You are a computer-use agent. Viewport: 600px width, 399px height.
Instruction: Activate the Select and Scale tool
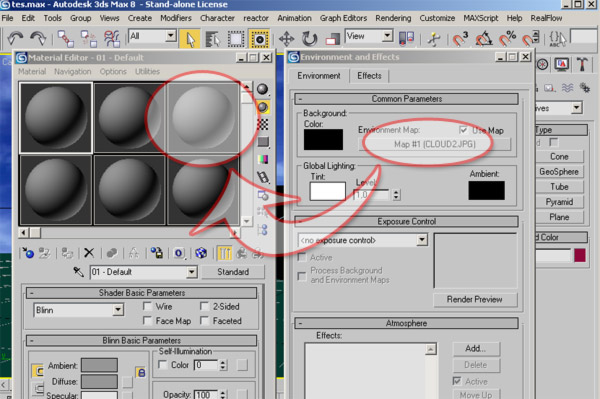333,39
